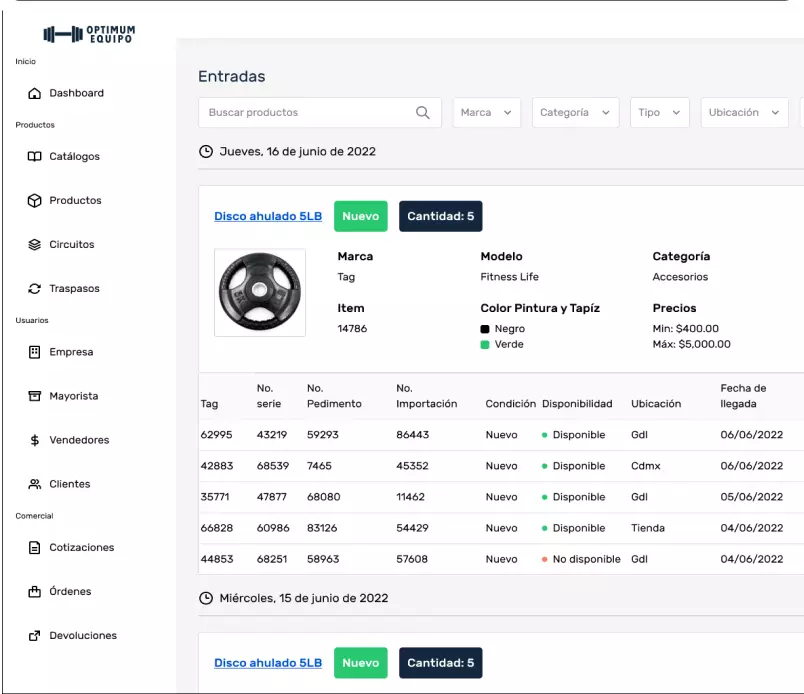
Task: Click the search magnifier icon
Action: pos(423,113)
